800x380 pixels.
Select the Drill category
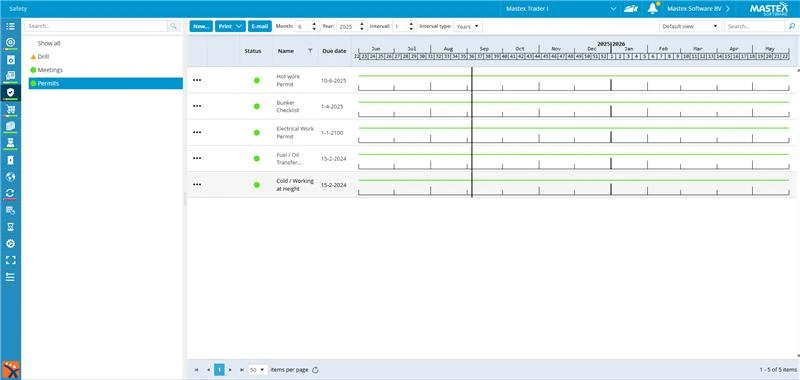(x=43, y=57)
